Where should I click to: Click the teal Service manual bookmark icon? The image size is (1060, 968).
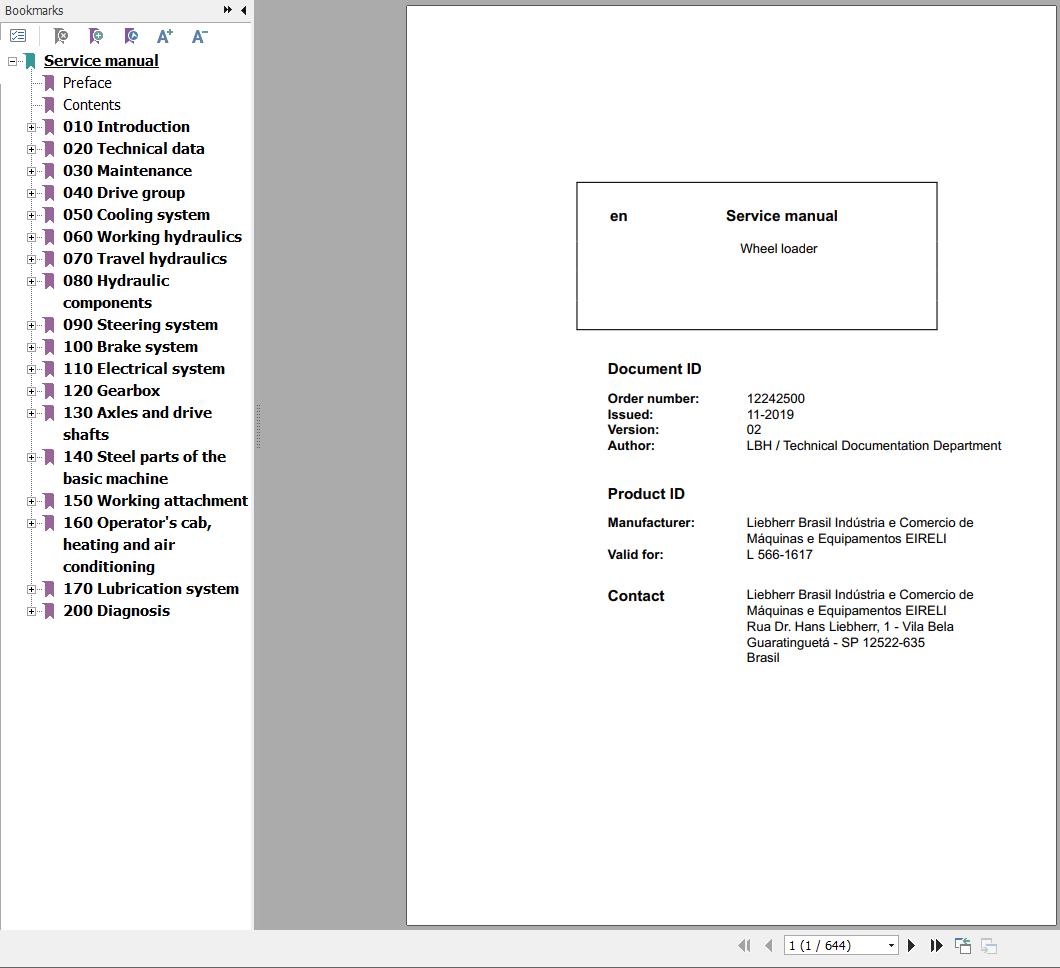coord(30,61)
